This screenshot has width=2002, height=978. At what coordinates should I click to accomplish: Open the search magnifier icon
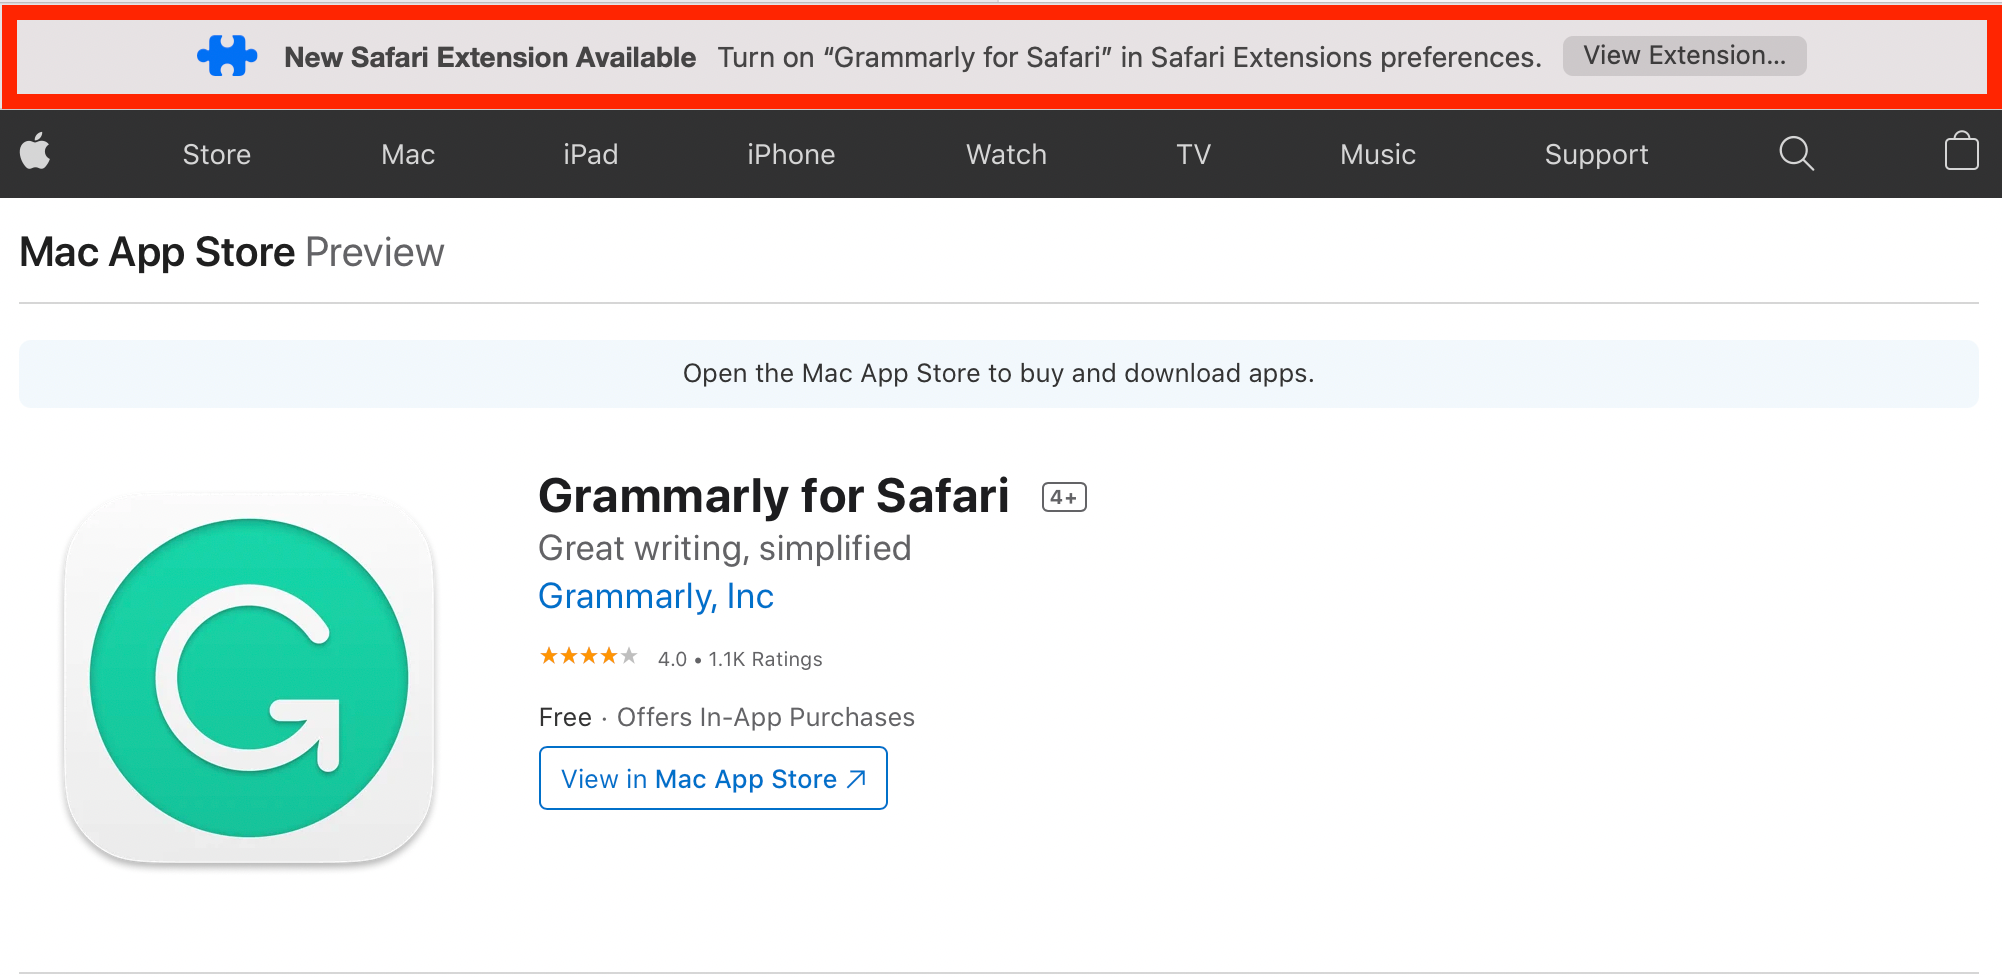1796,154
